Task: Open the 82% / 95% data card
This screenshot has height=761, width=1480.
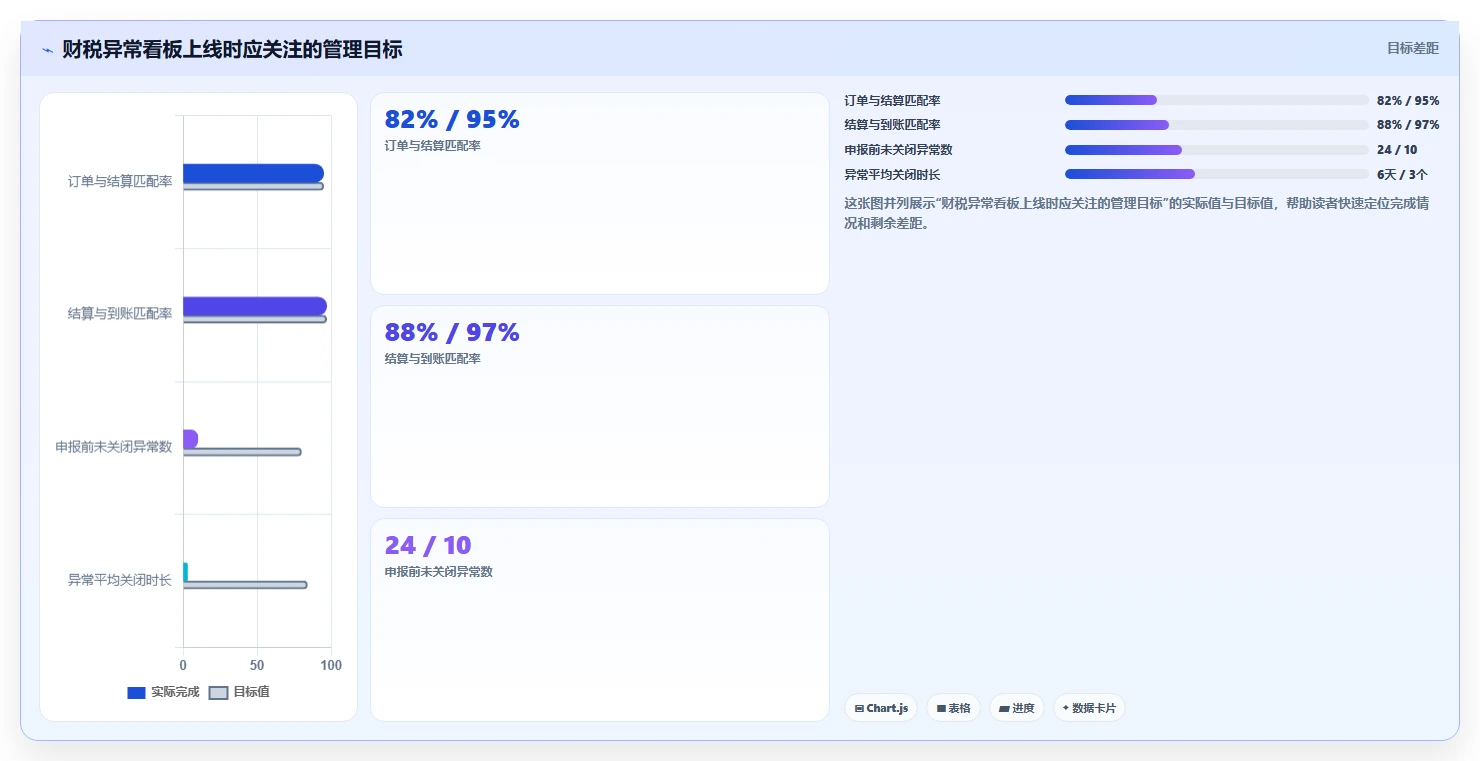Action: tap(600, 194)
